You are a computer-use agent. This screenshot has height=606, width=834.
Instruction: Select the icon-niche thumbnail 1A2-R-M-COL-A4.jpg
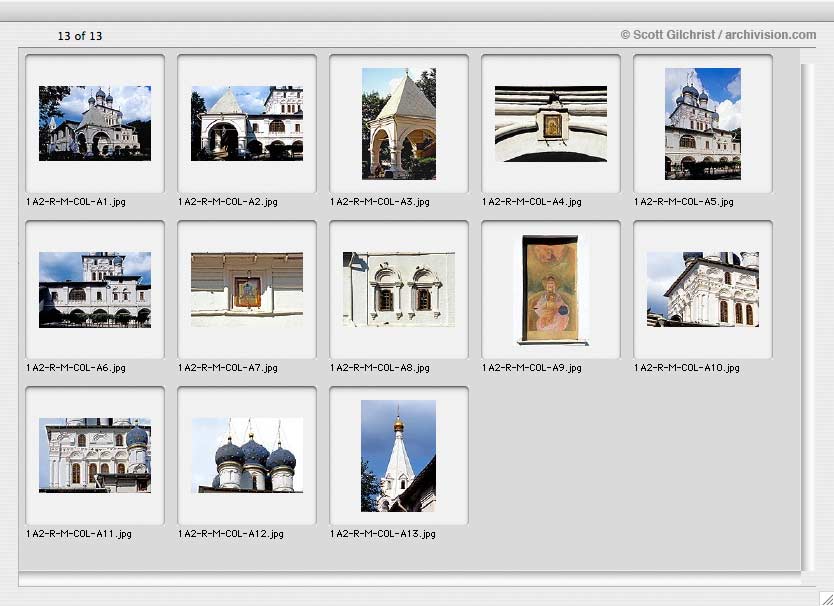pos(551,123)
